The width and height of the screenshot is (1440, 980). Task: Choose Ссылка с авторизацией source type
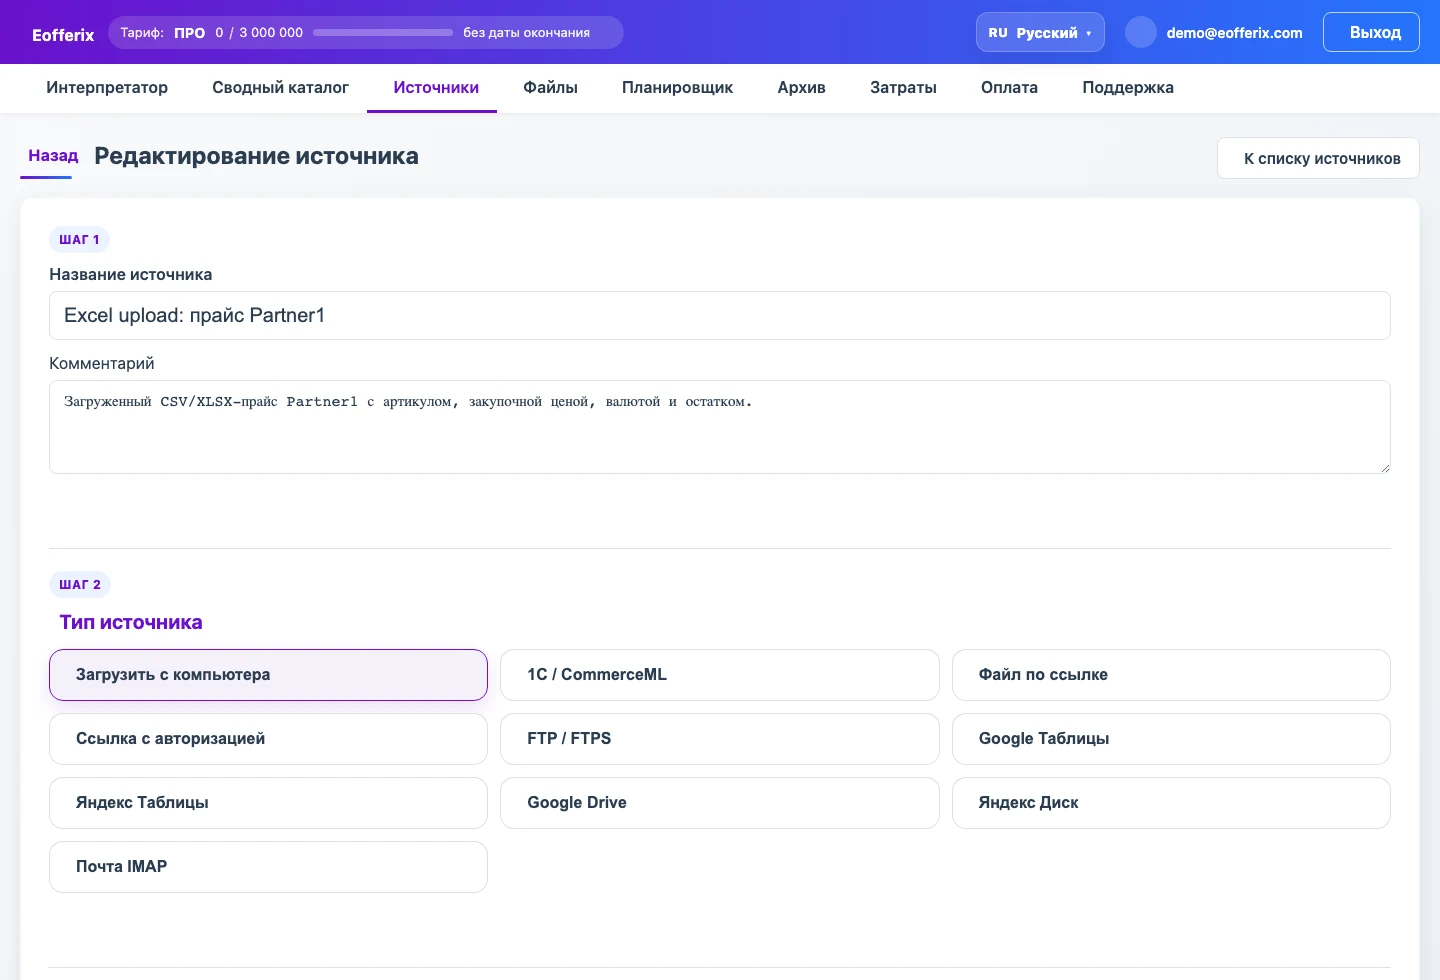click(268, 739)
